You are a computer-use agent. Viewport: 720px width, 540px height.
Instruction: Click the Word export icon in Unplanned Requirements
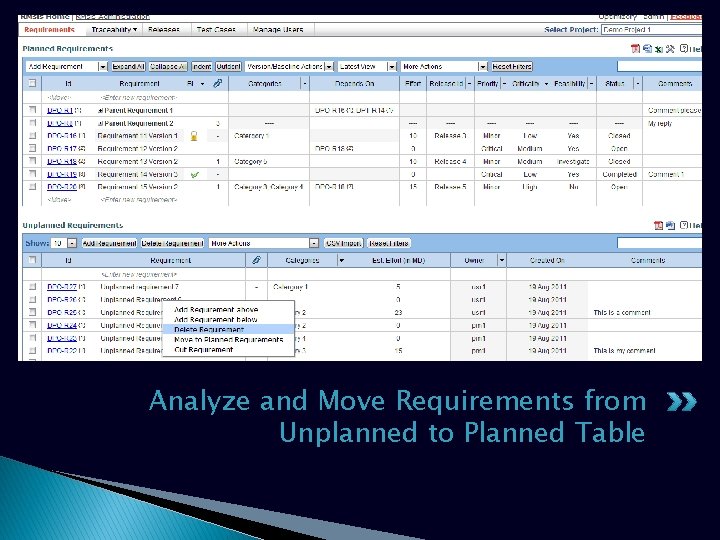670,225
